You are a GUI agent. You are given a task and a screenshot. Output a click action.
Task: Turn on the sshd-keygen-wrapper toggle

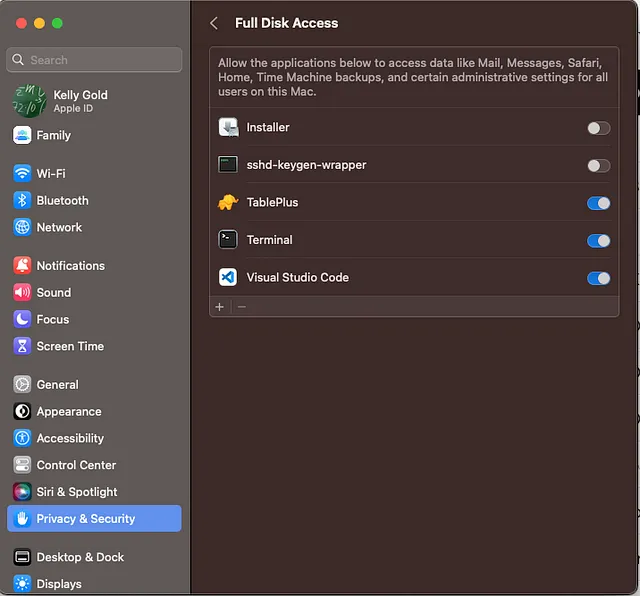[598, 165]
